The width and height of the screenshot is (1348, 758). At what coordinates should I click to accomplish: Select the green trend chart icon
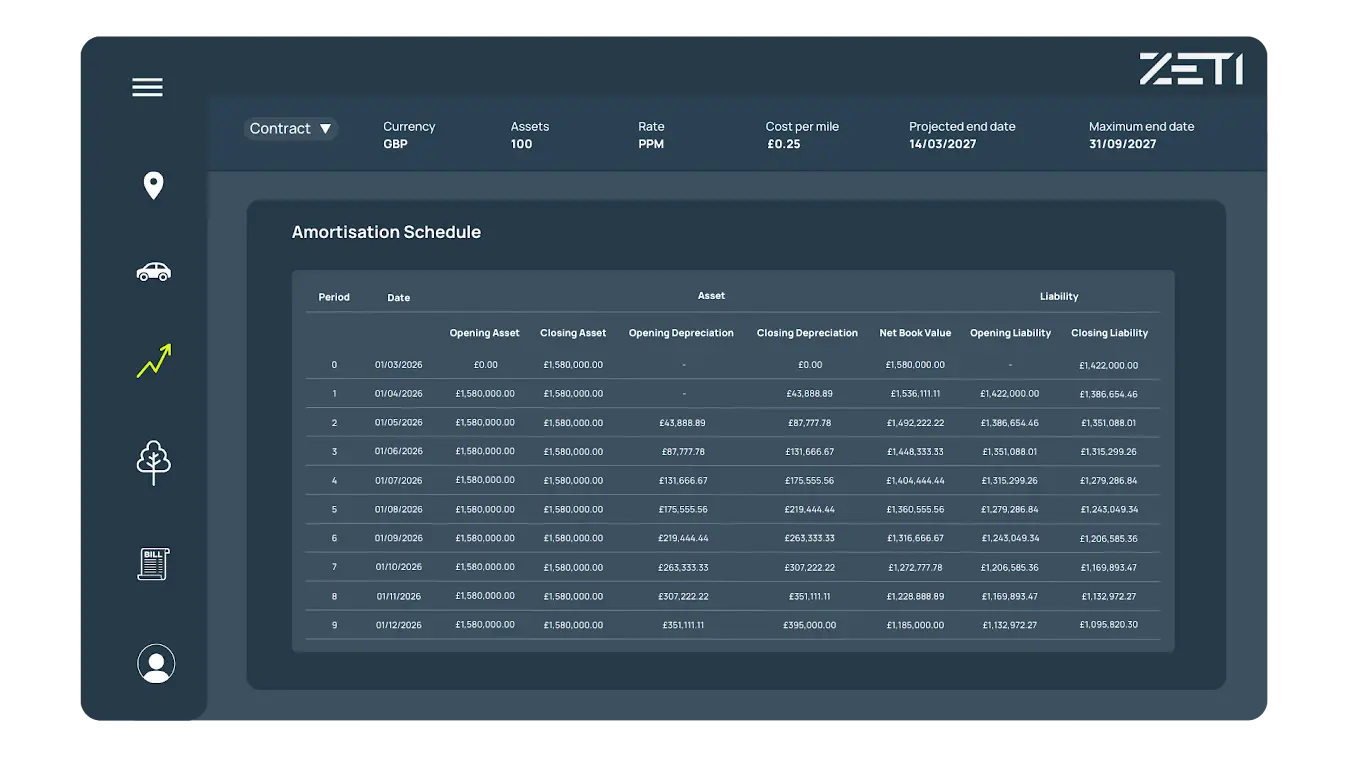coord(153,361)
